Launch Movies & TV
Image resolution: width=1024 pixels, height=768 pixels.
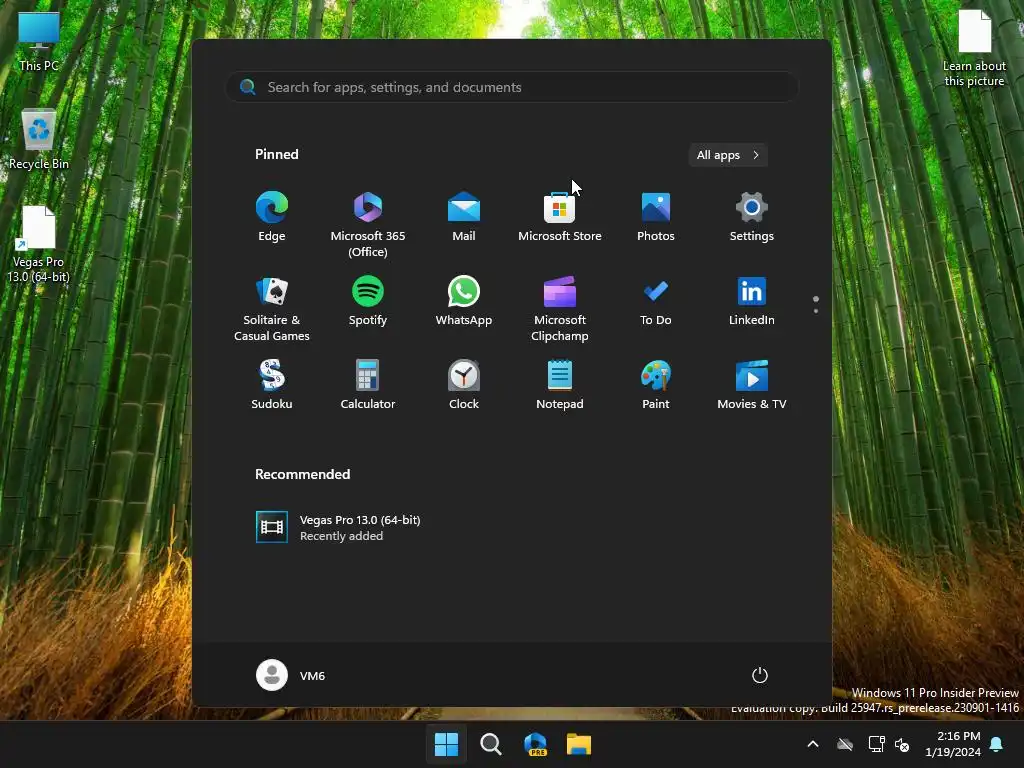pyautogui.click(x=752, y=385)
